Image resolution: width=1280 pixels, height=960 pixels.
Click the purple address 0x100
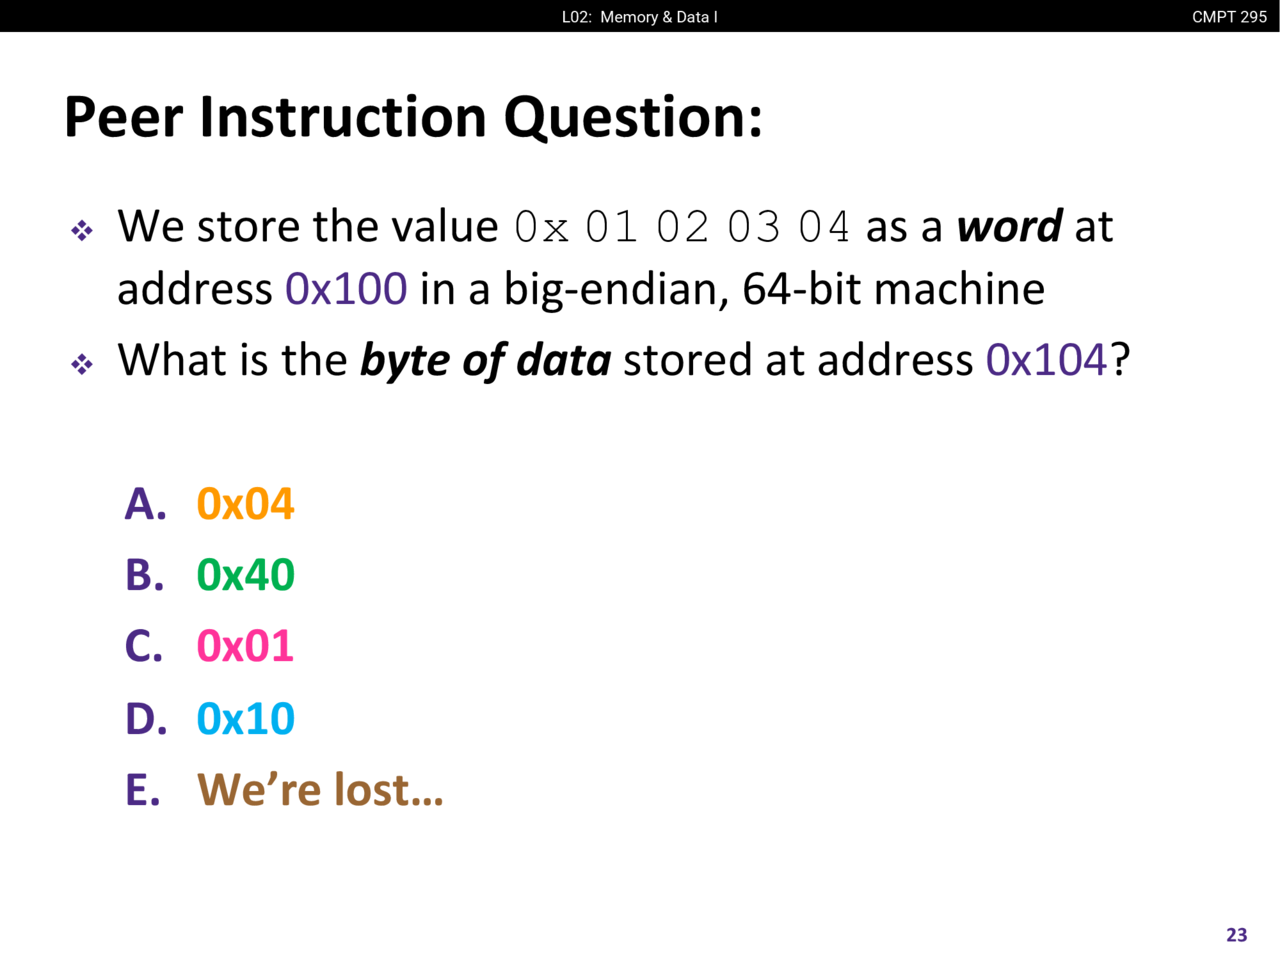pos(346,289)
